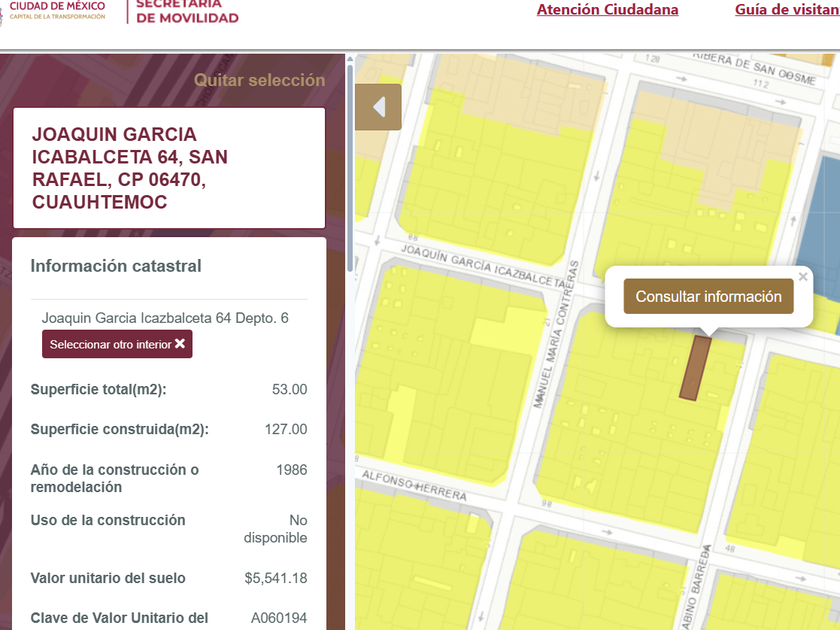Click Consultar información button
Image resolution: width=840 pixels, height=630 pixels.
pyautogui.click(x=708, y=296)
